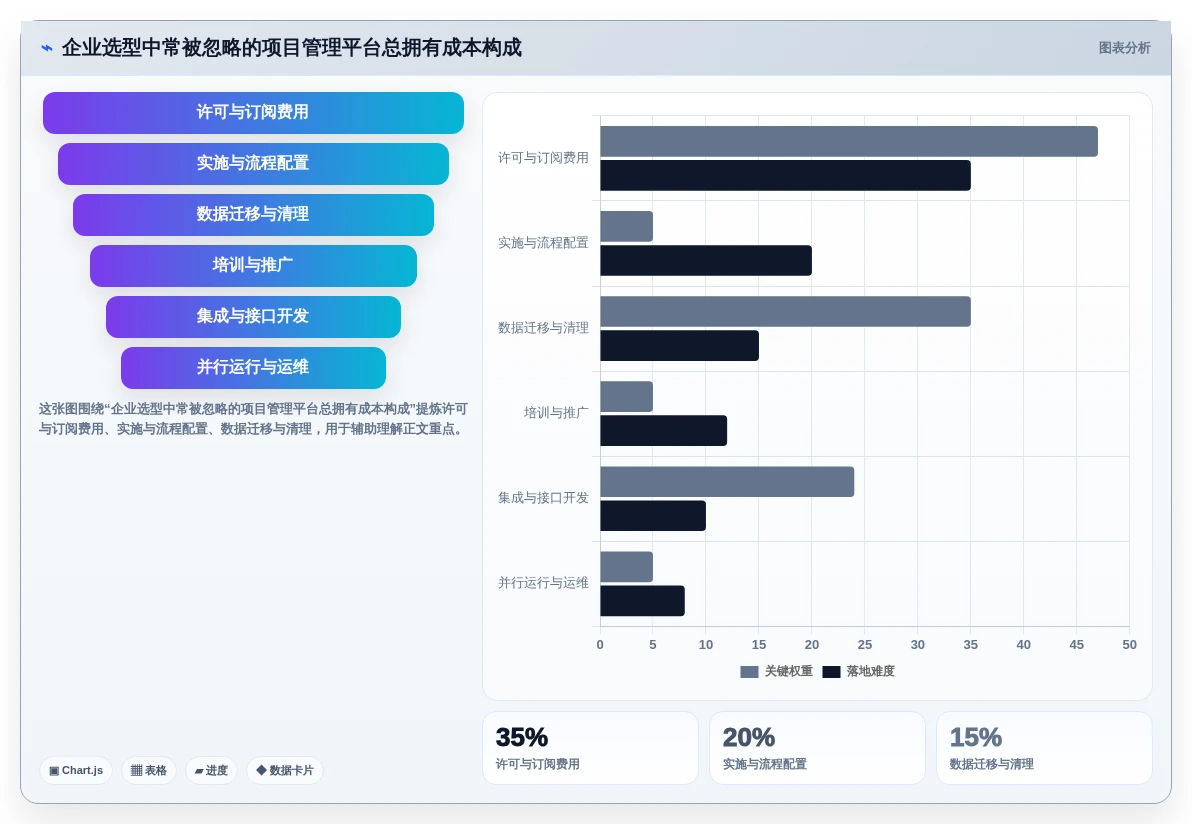
Task: Click the 实施与流程配置 chart axis label
Action: [x=543, y=243]
